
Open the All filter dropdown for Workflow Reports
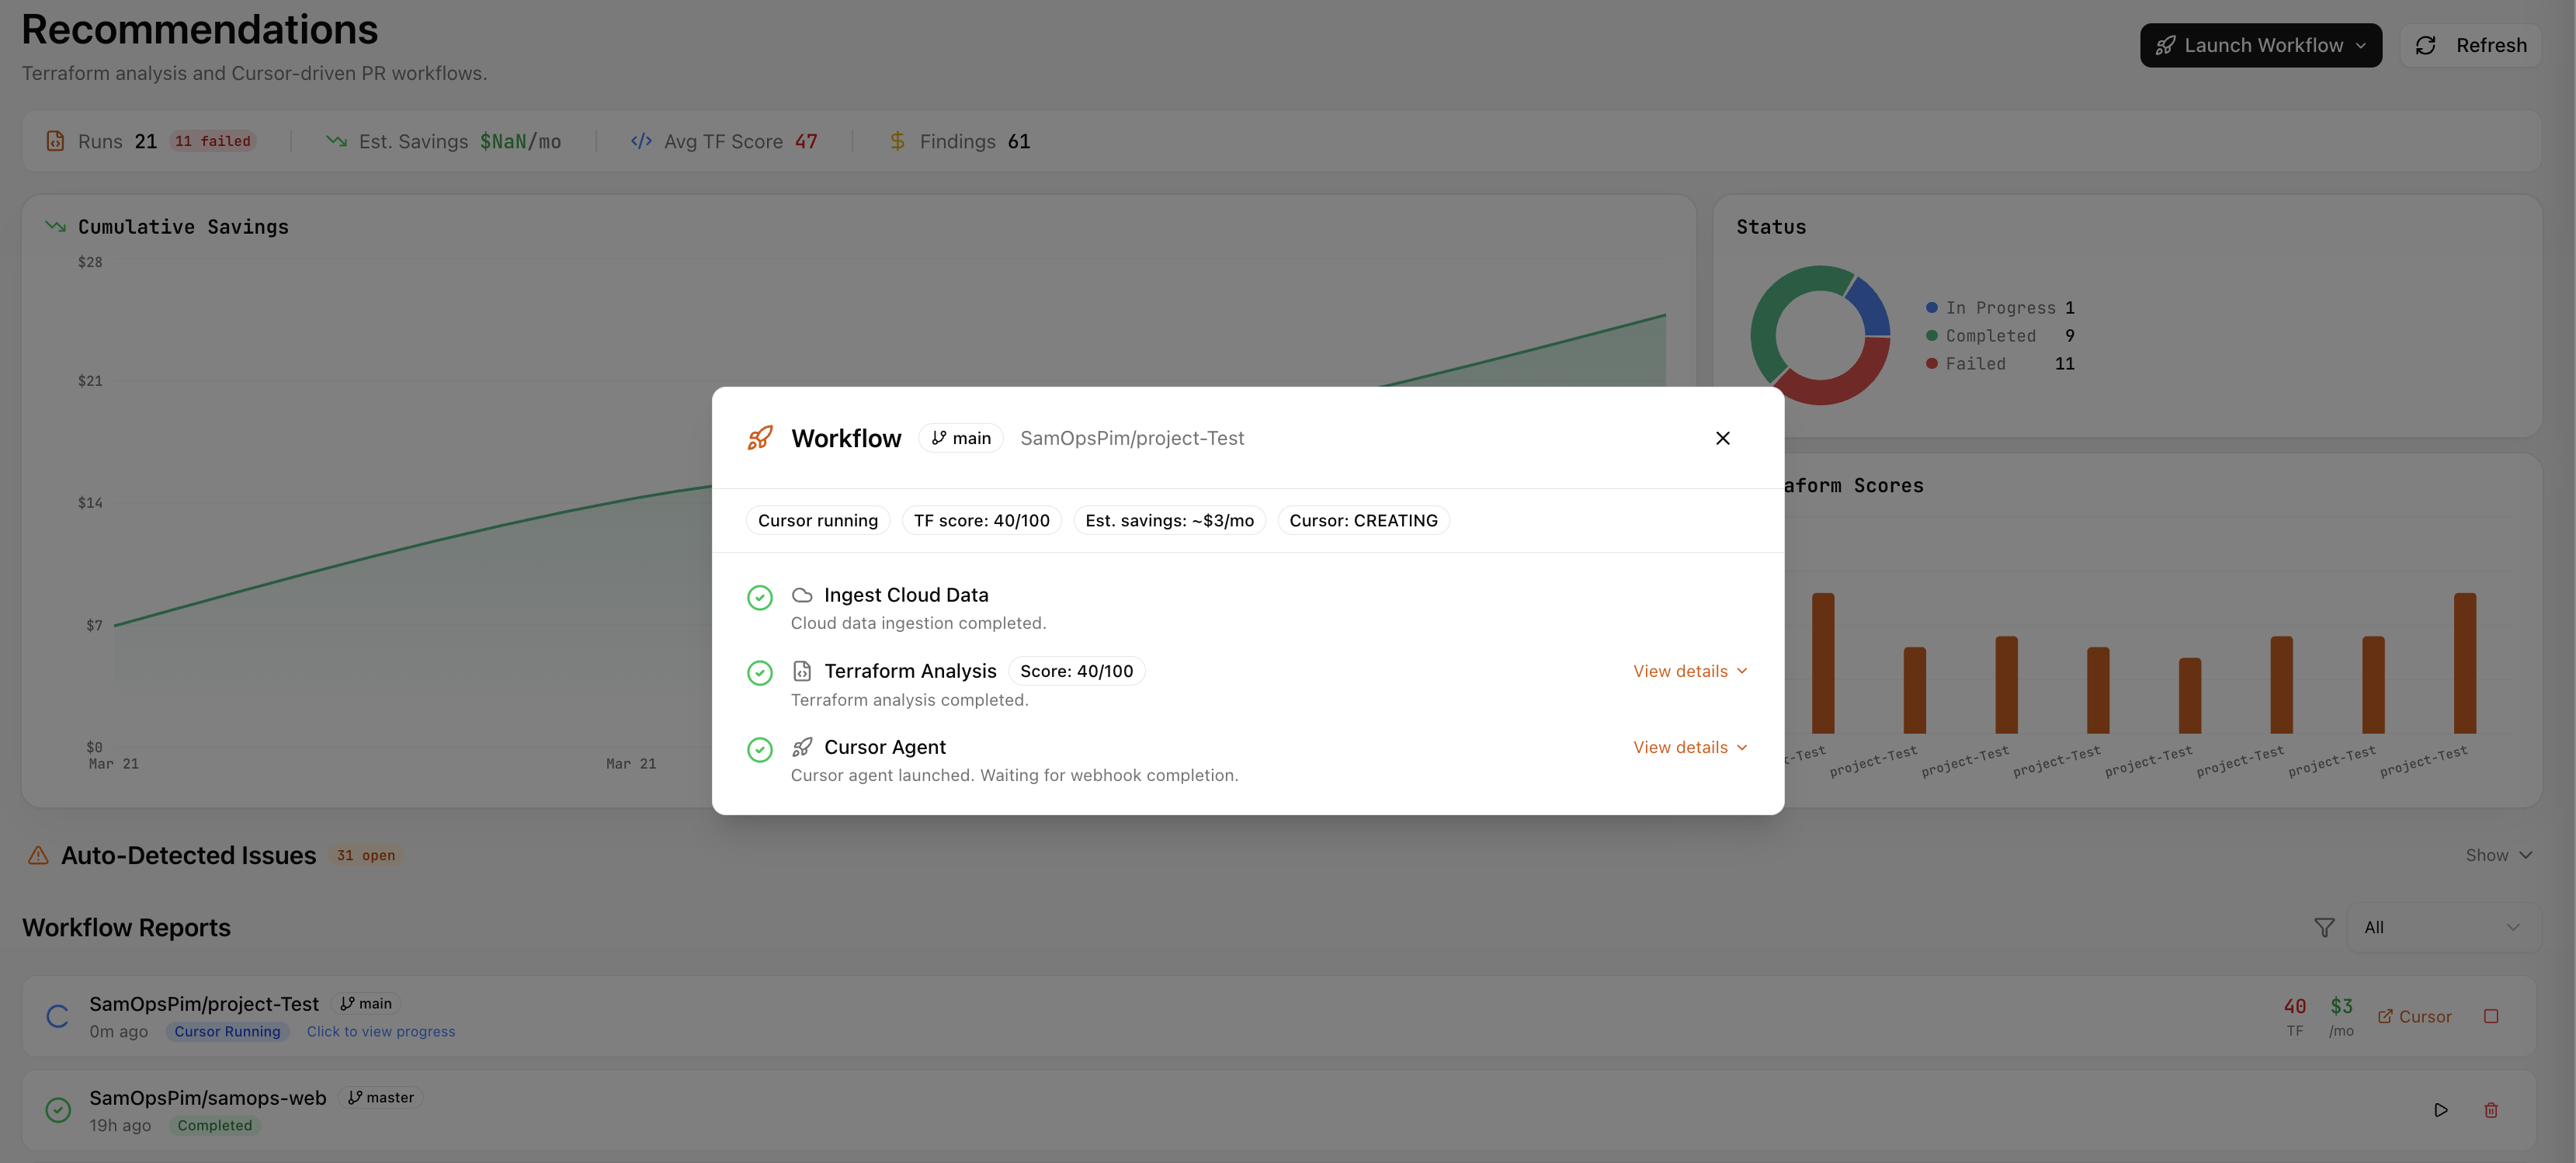click(2445, 927)
